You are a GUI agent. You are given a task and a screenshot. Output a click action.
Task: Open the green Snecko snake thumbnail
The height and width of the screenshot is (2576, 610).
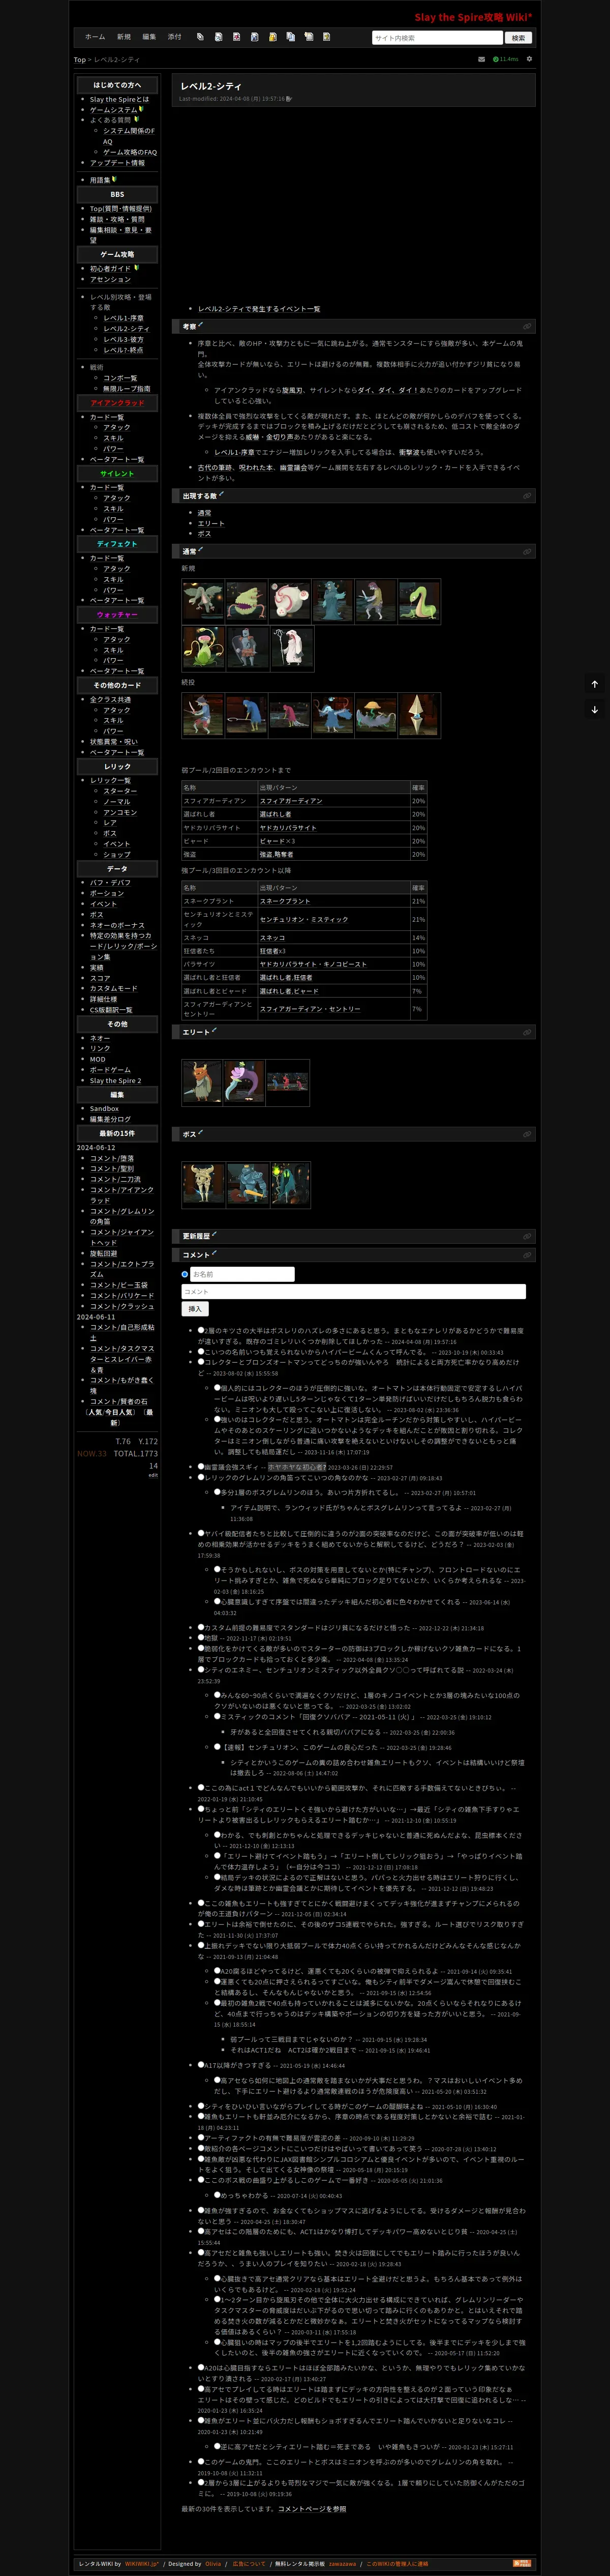[x=419, y=601]
